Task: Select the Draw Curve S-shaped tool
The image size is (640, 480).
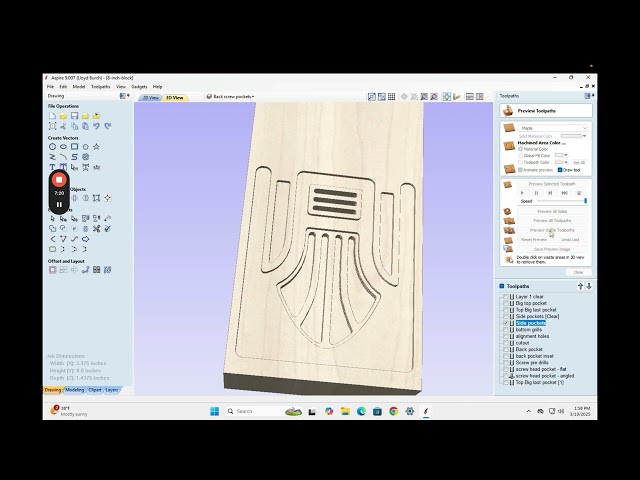Action: coord(74,157)
